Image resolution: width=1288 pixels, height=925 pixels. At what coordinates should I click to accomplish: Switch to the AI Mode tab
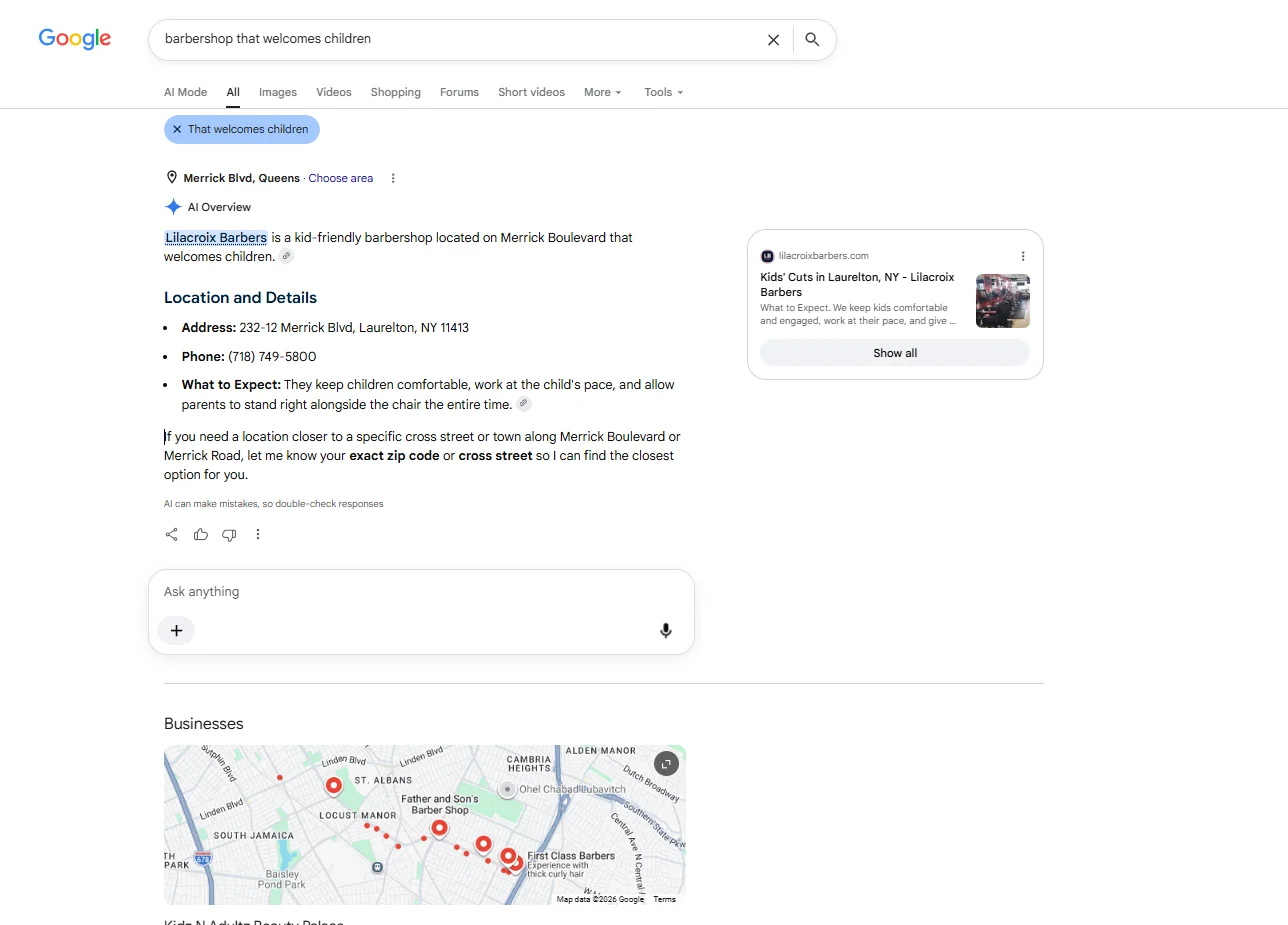[x=185, y=92]
